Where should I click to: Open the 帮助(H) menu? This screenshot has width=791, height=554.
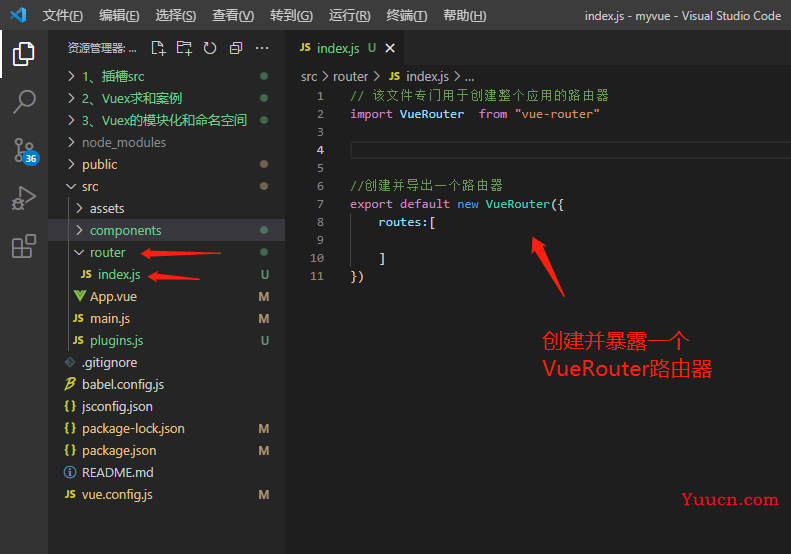[465, 16]
